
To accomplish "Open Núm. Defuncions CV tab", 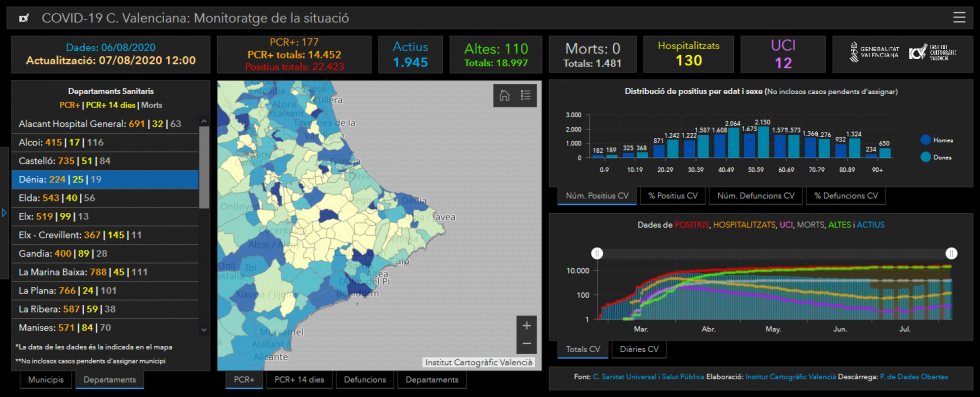I will [x=755, y=196].
